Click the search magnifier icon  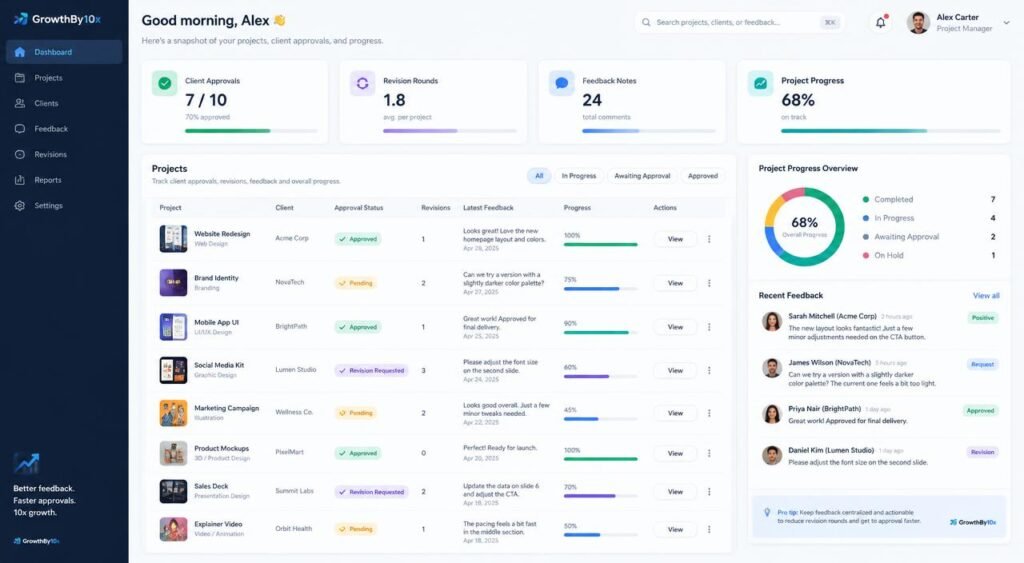[x=646, y=22]
